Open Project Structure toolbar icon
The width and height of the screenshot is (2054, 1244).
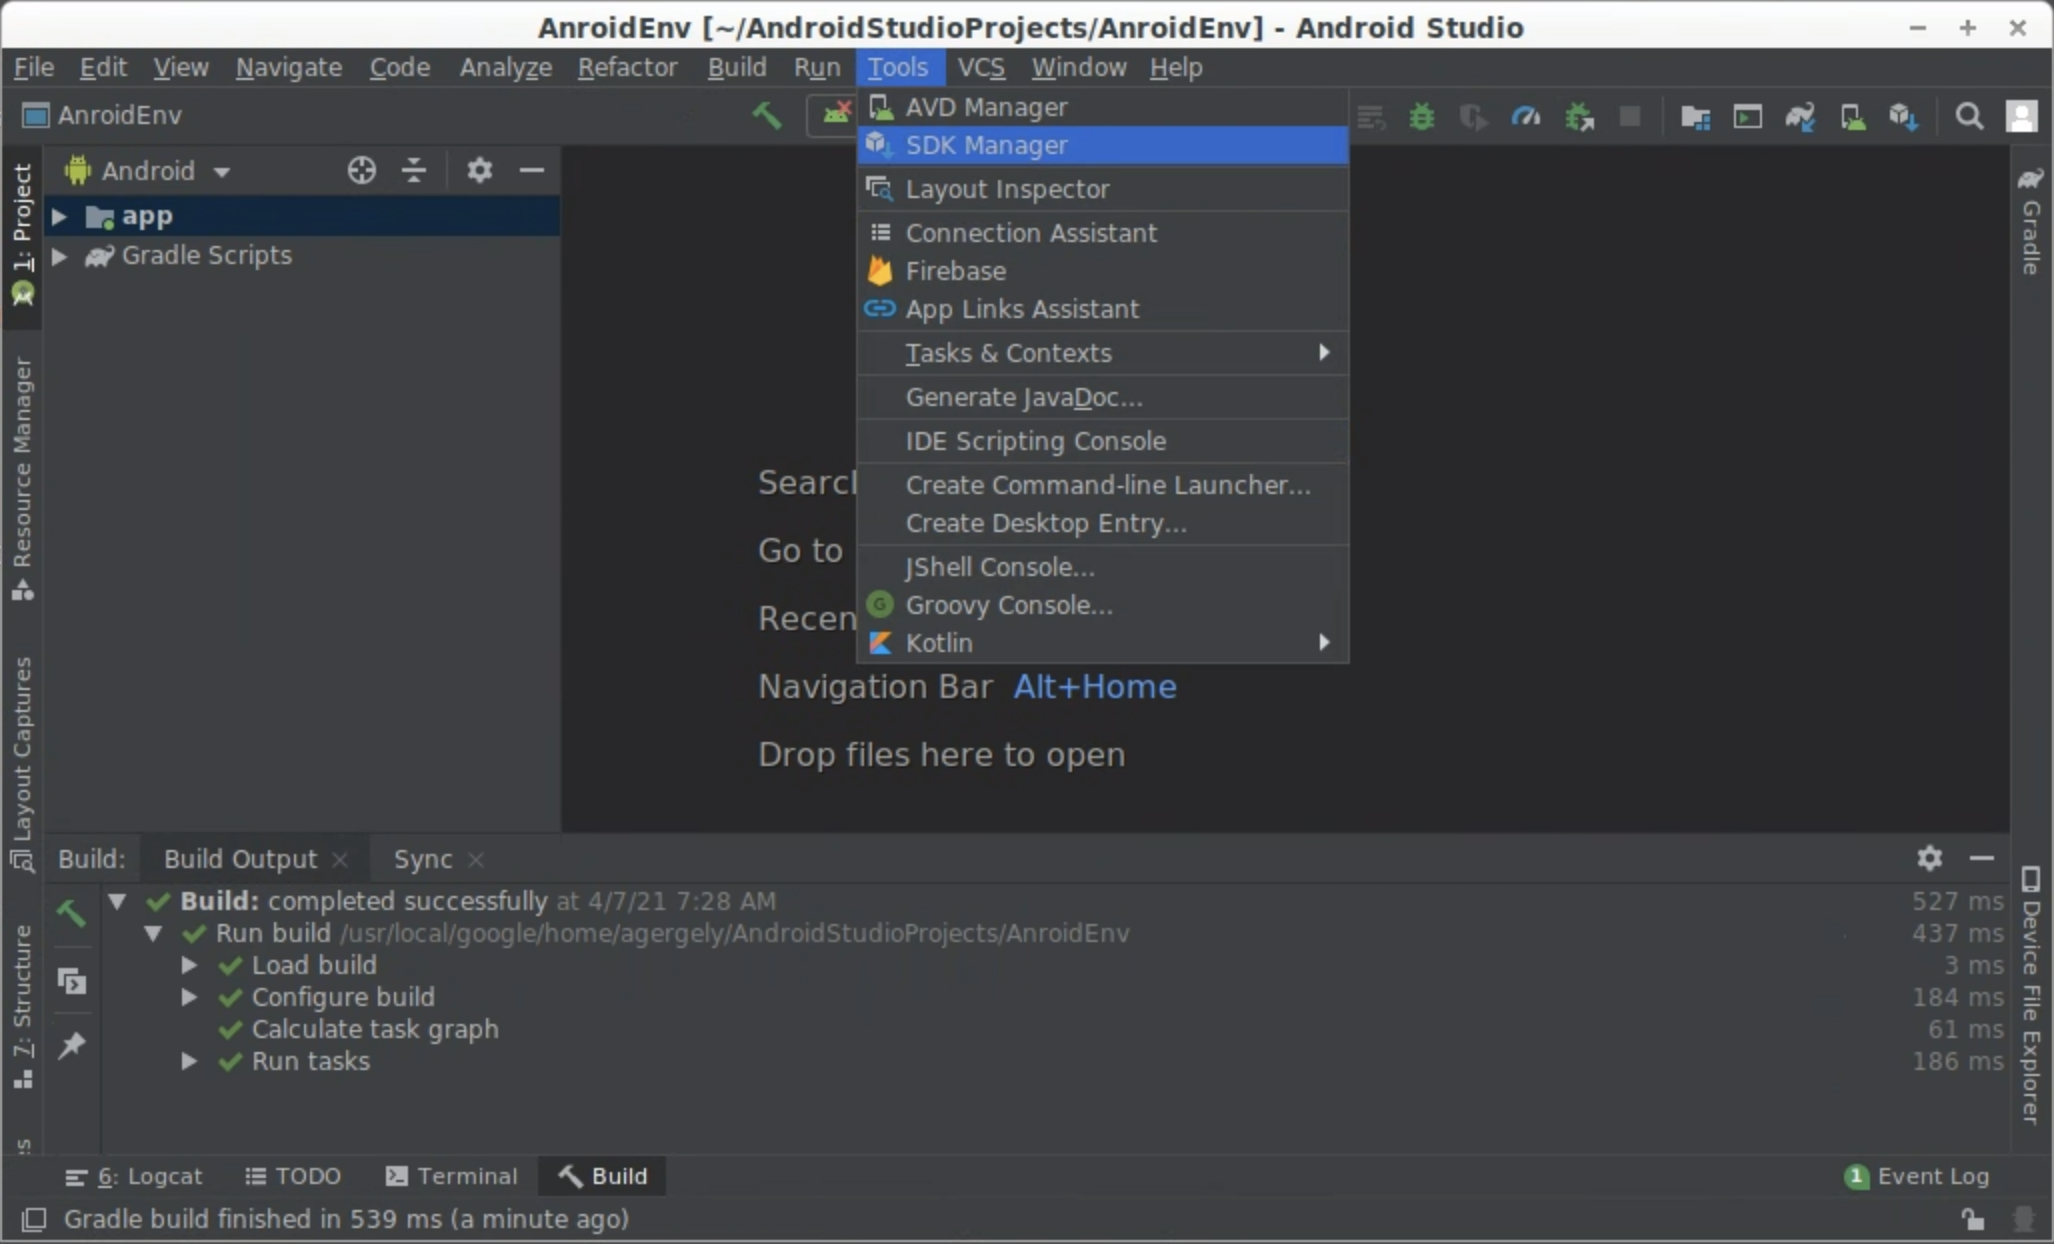[x=1695, y=117]
